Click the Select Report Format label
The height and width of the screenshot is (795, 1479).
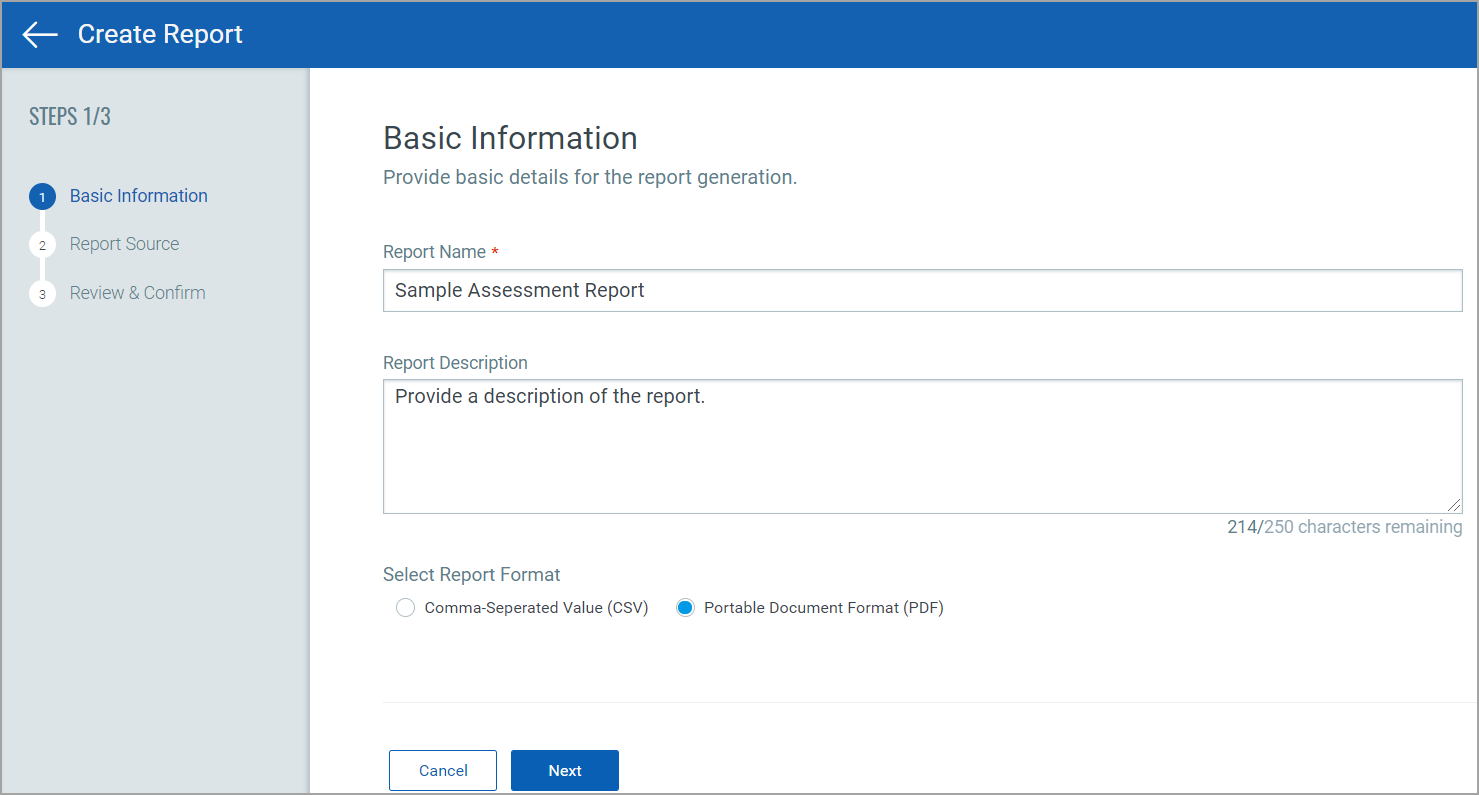[472, 575]
